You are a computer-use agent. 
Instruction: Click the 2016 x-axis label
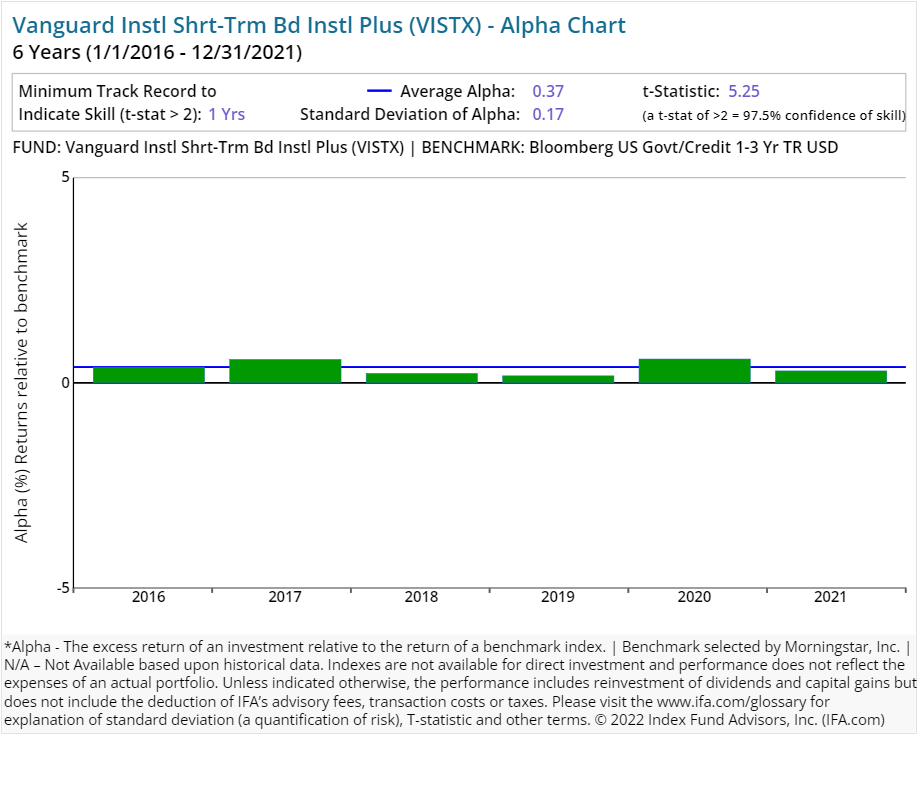(x=149, y=597)
